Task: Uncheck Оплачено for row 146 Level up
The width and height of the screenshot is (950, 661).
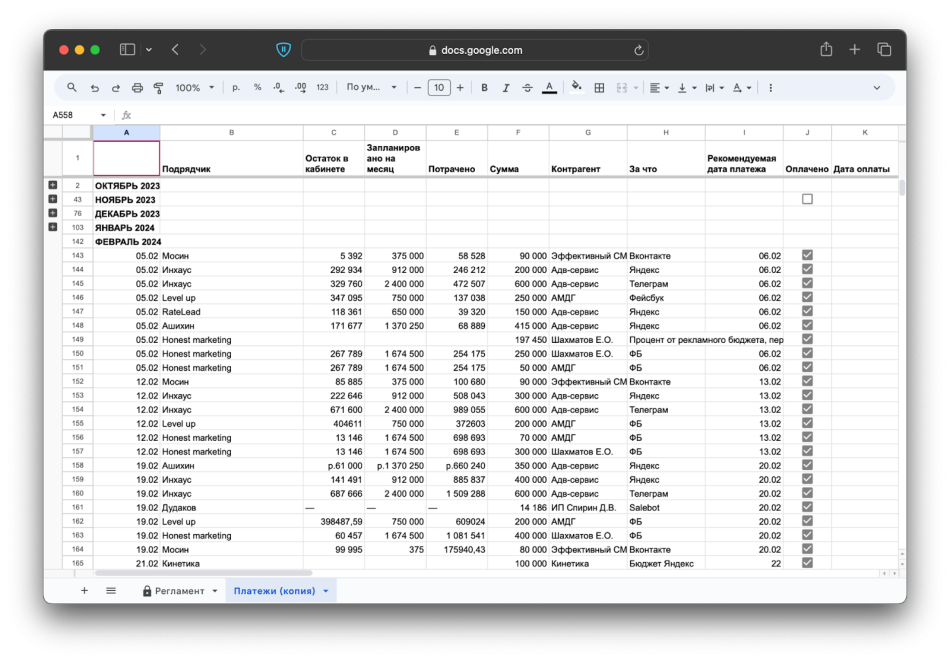Action: pos(807,297)
